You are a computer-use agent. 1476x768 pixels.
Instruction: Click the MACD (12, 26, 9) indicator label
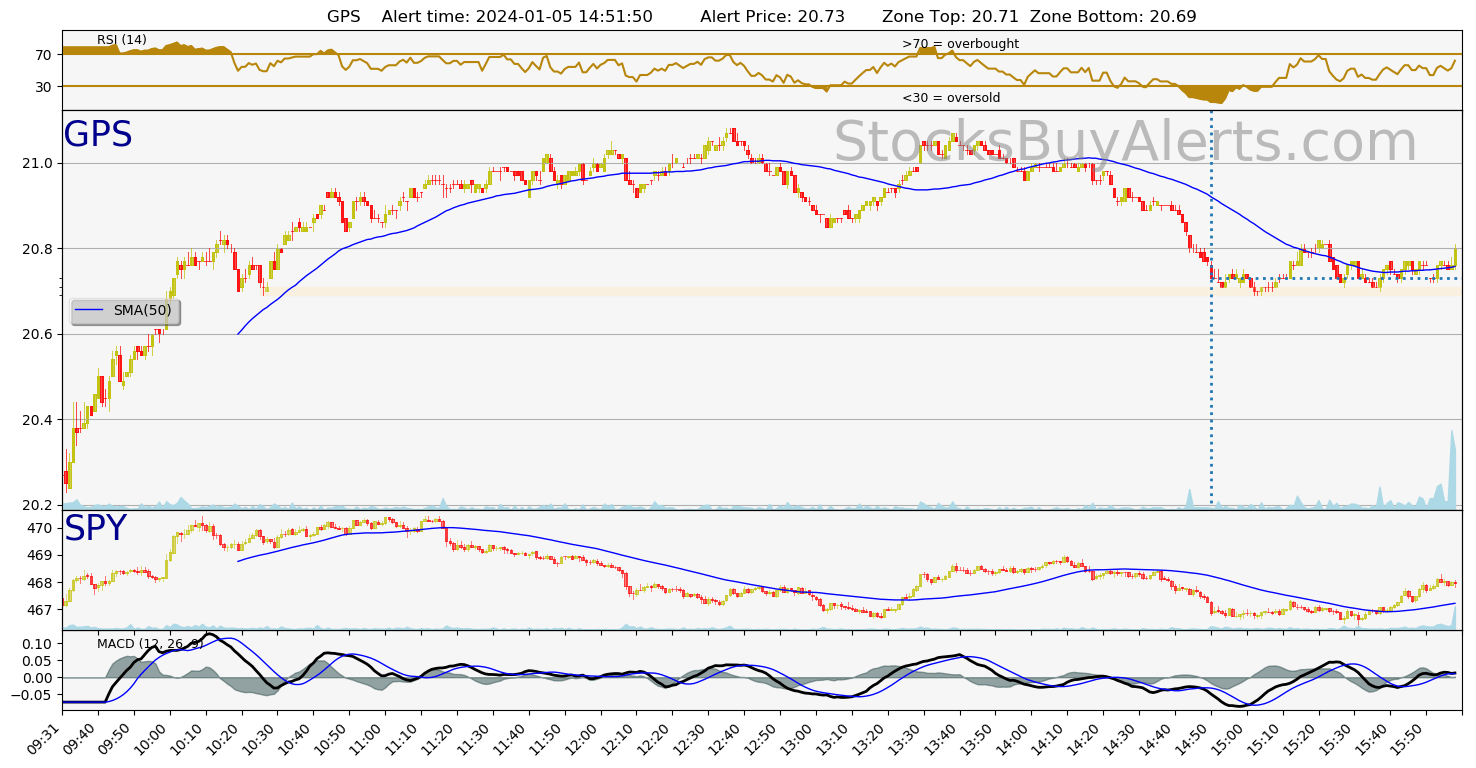pos(150,643)
